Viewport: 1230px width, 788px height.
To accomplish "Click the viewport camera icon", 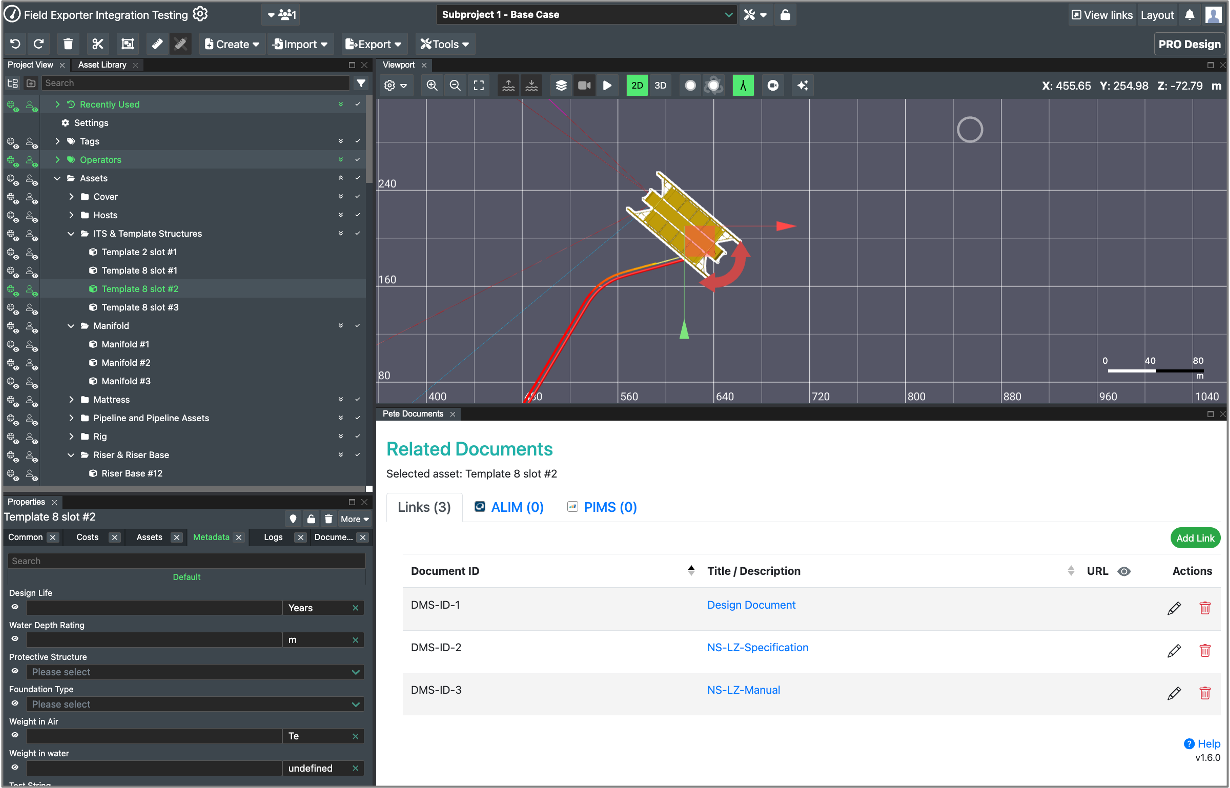I will (584, 86).
